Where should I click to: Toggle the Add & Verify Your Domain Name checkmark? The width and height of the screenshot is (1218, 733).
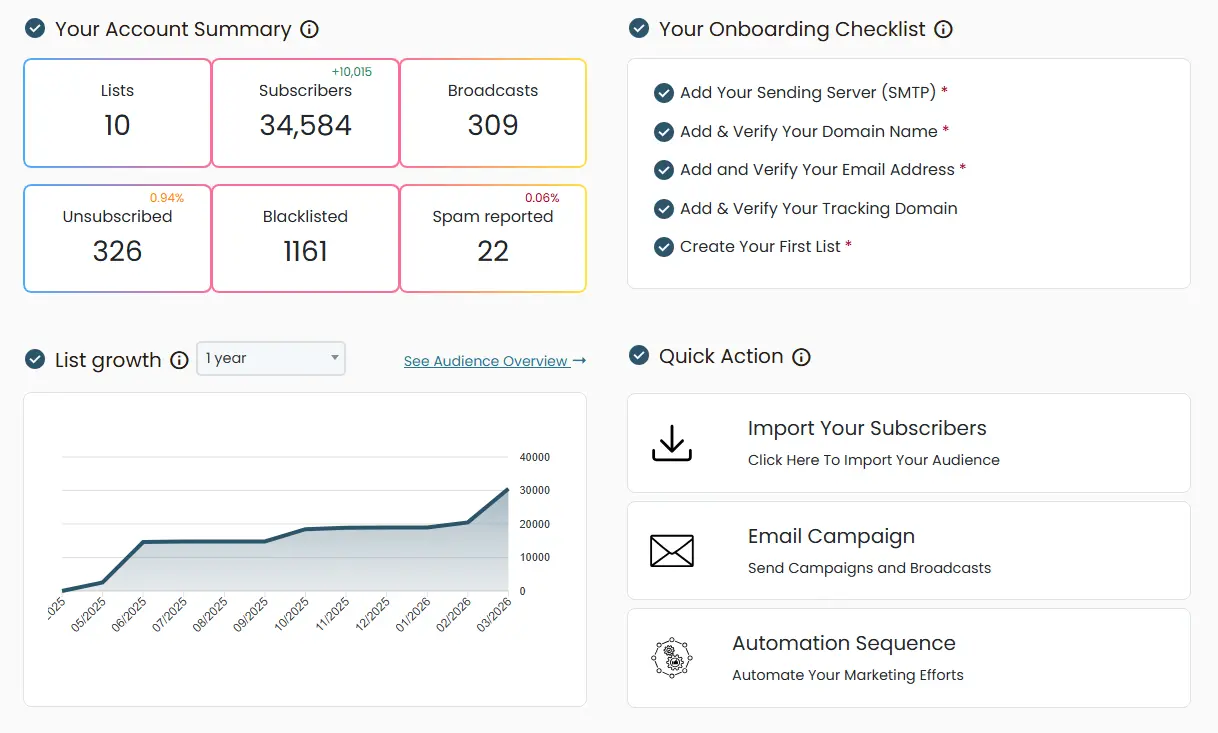pos(663,132)
